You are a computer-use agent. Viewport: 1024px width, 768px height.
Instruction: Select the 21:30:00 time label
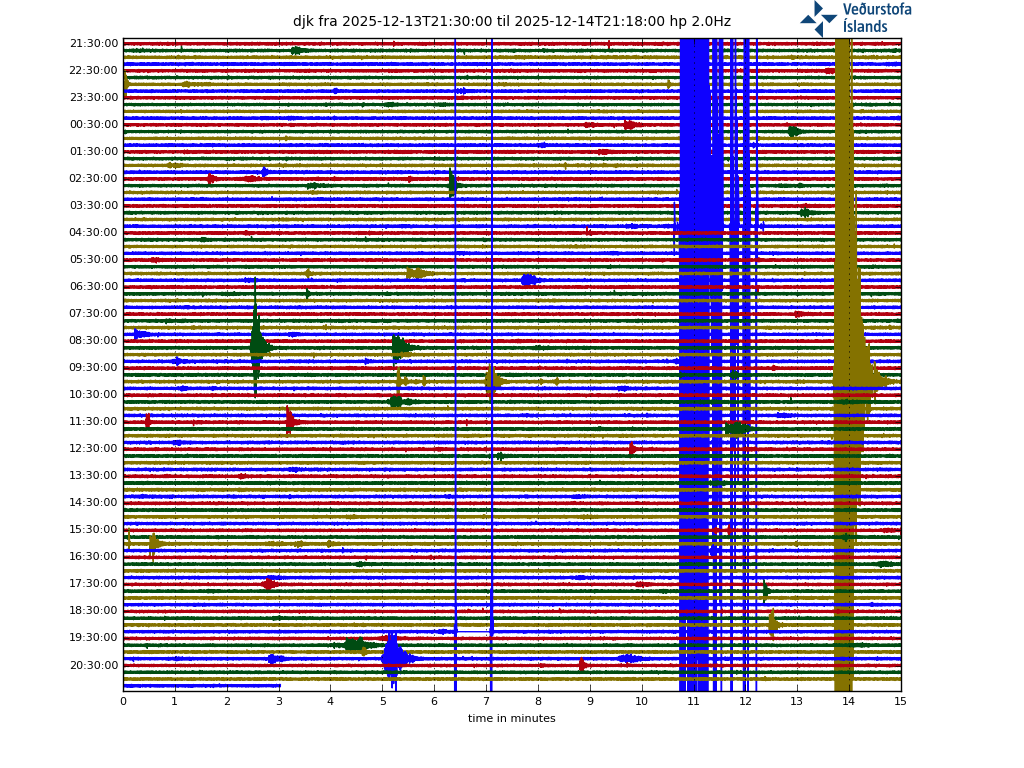94,44
